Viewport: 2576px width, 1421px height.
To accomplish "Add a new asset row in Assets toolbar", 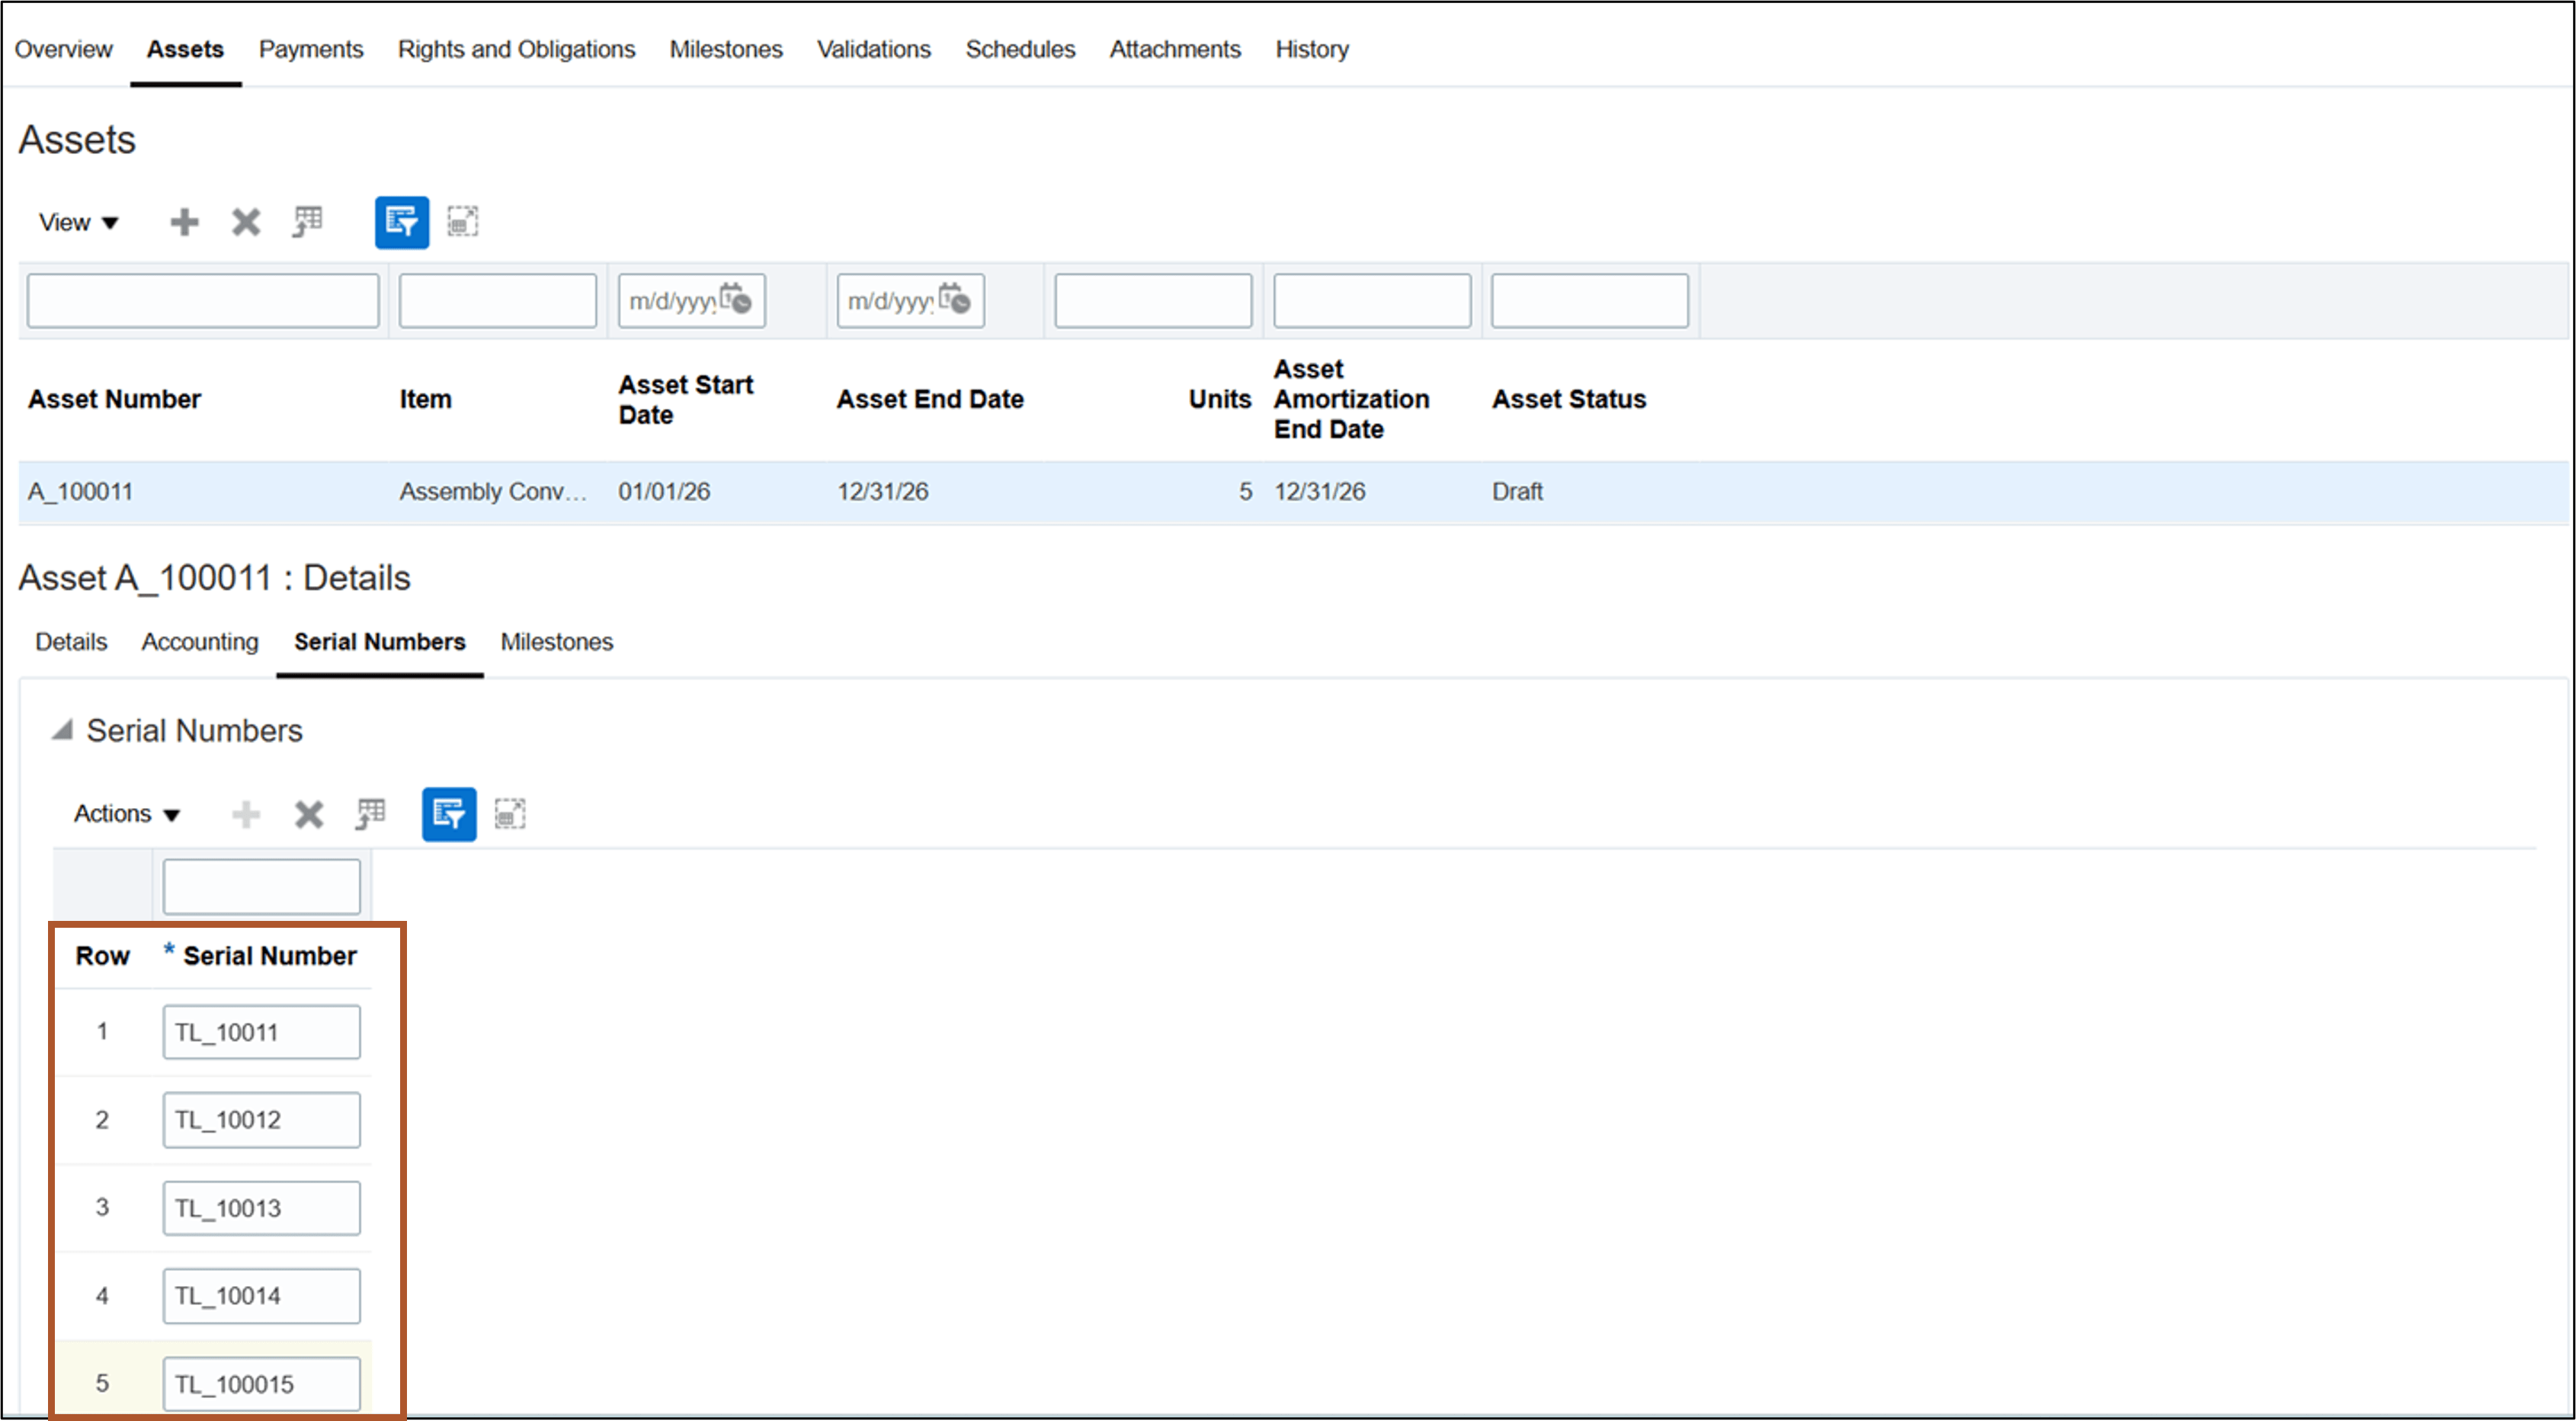I will tap(184, 222).
